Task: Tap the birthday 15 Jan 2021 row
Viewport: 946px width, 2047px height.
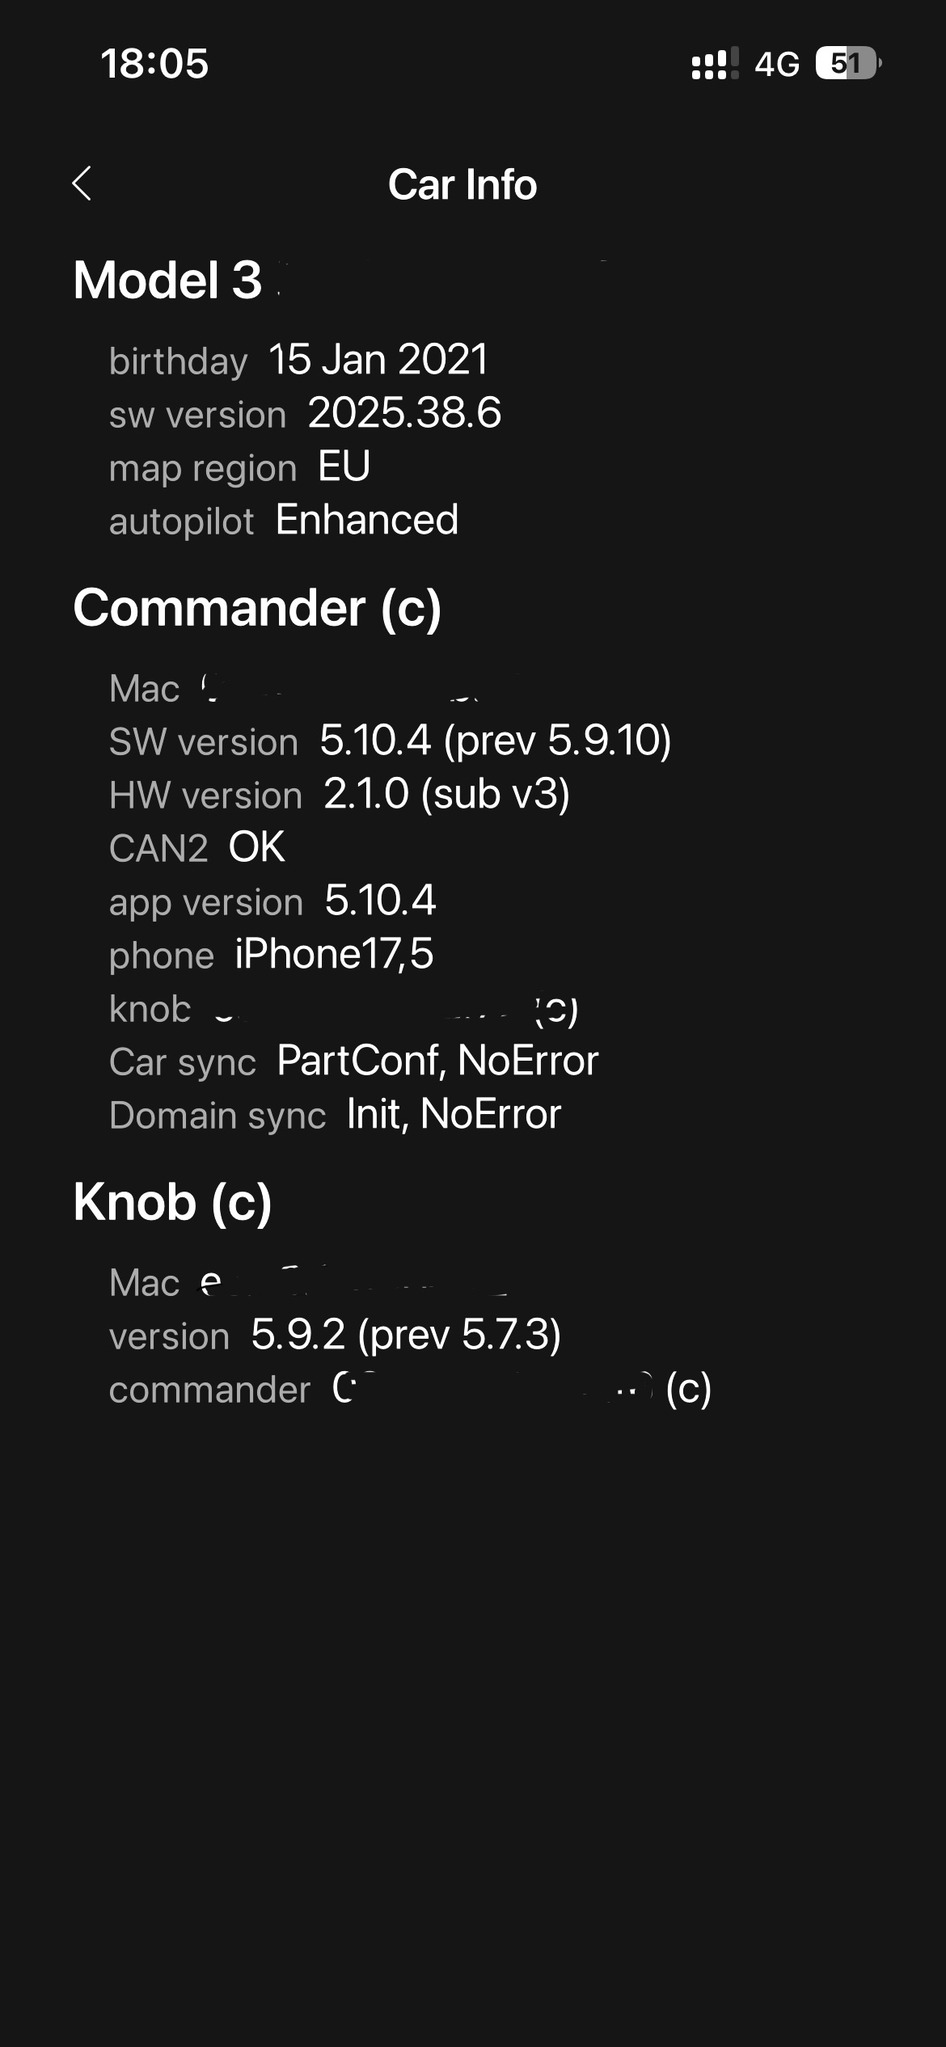Action: tap(298, 360)
